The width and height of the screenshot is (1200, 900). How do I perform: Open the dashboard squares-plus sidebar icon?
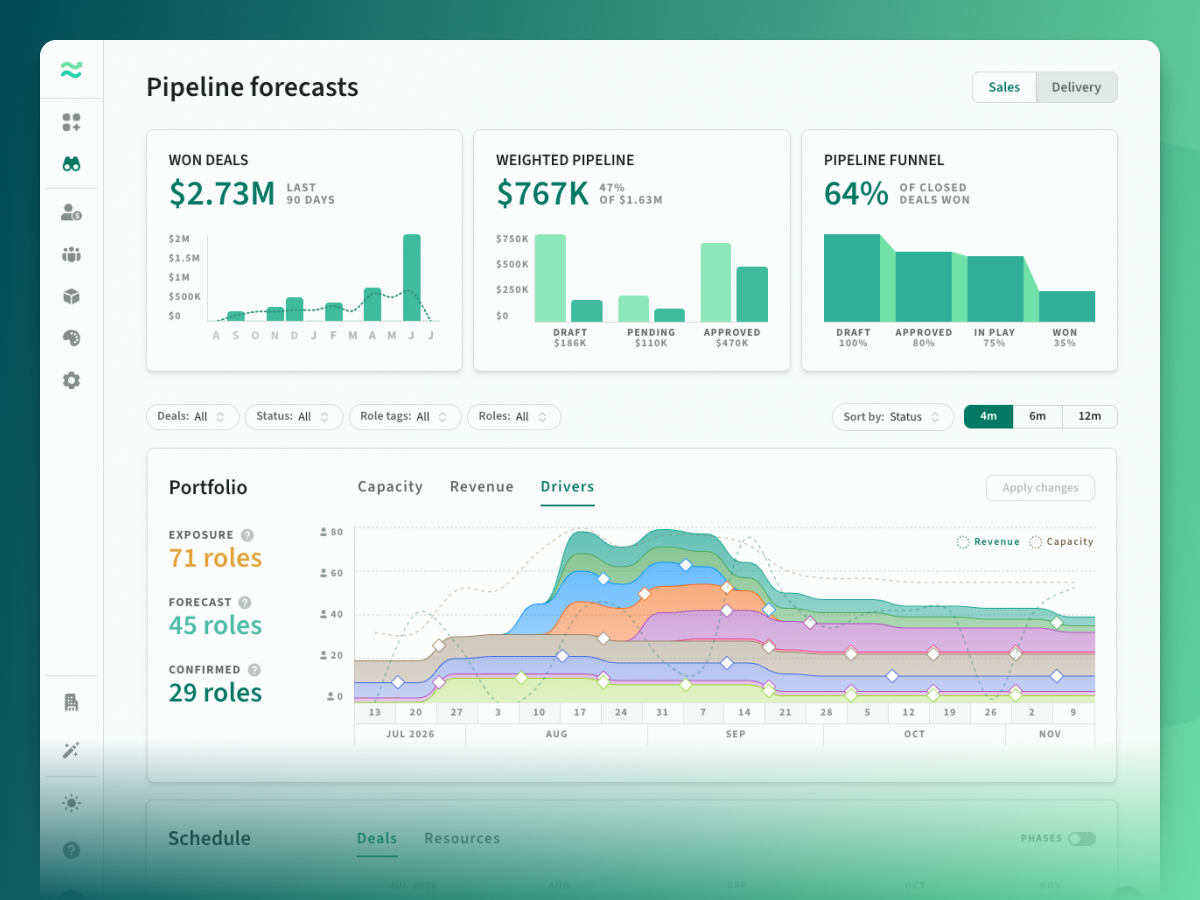click(71, 122)
